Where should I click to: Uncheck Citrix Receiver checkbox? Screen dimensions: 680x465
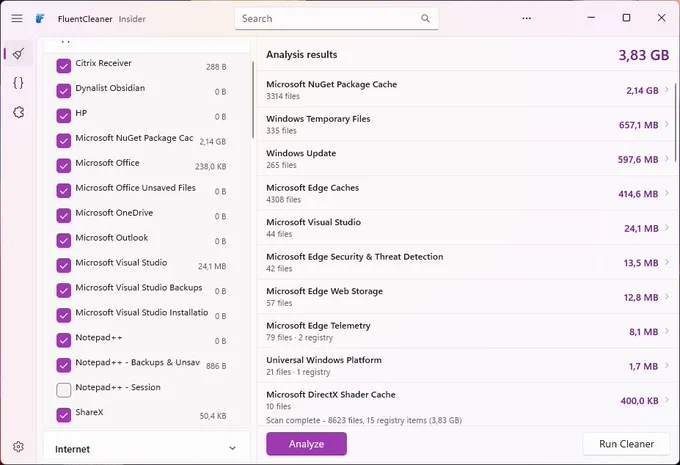[64, 66]
